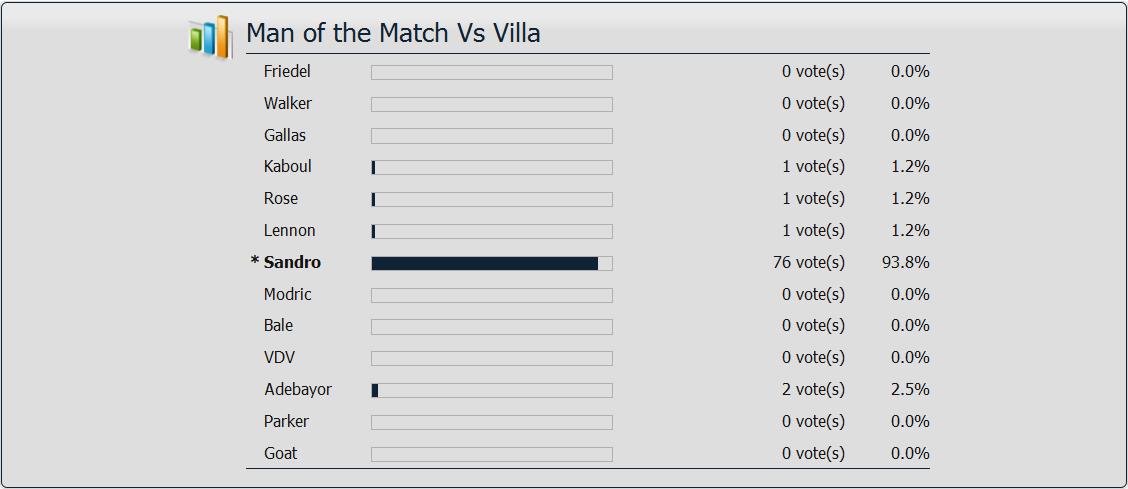Click the Rose vote bar
The width and height of the screenshot is (1128, 489).
click(x=492, y=199)
